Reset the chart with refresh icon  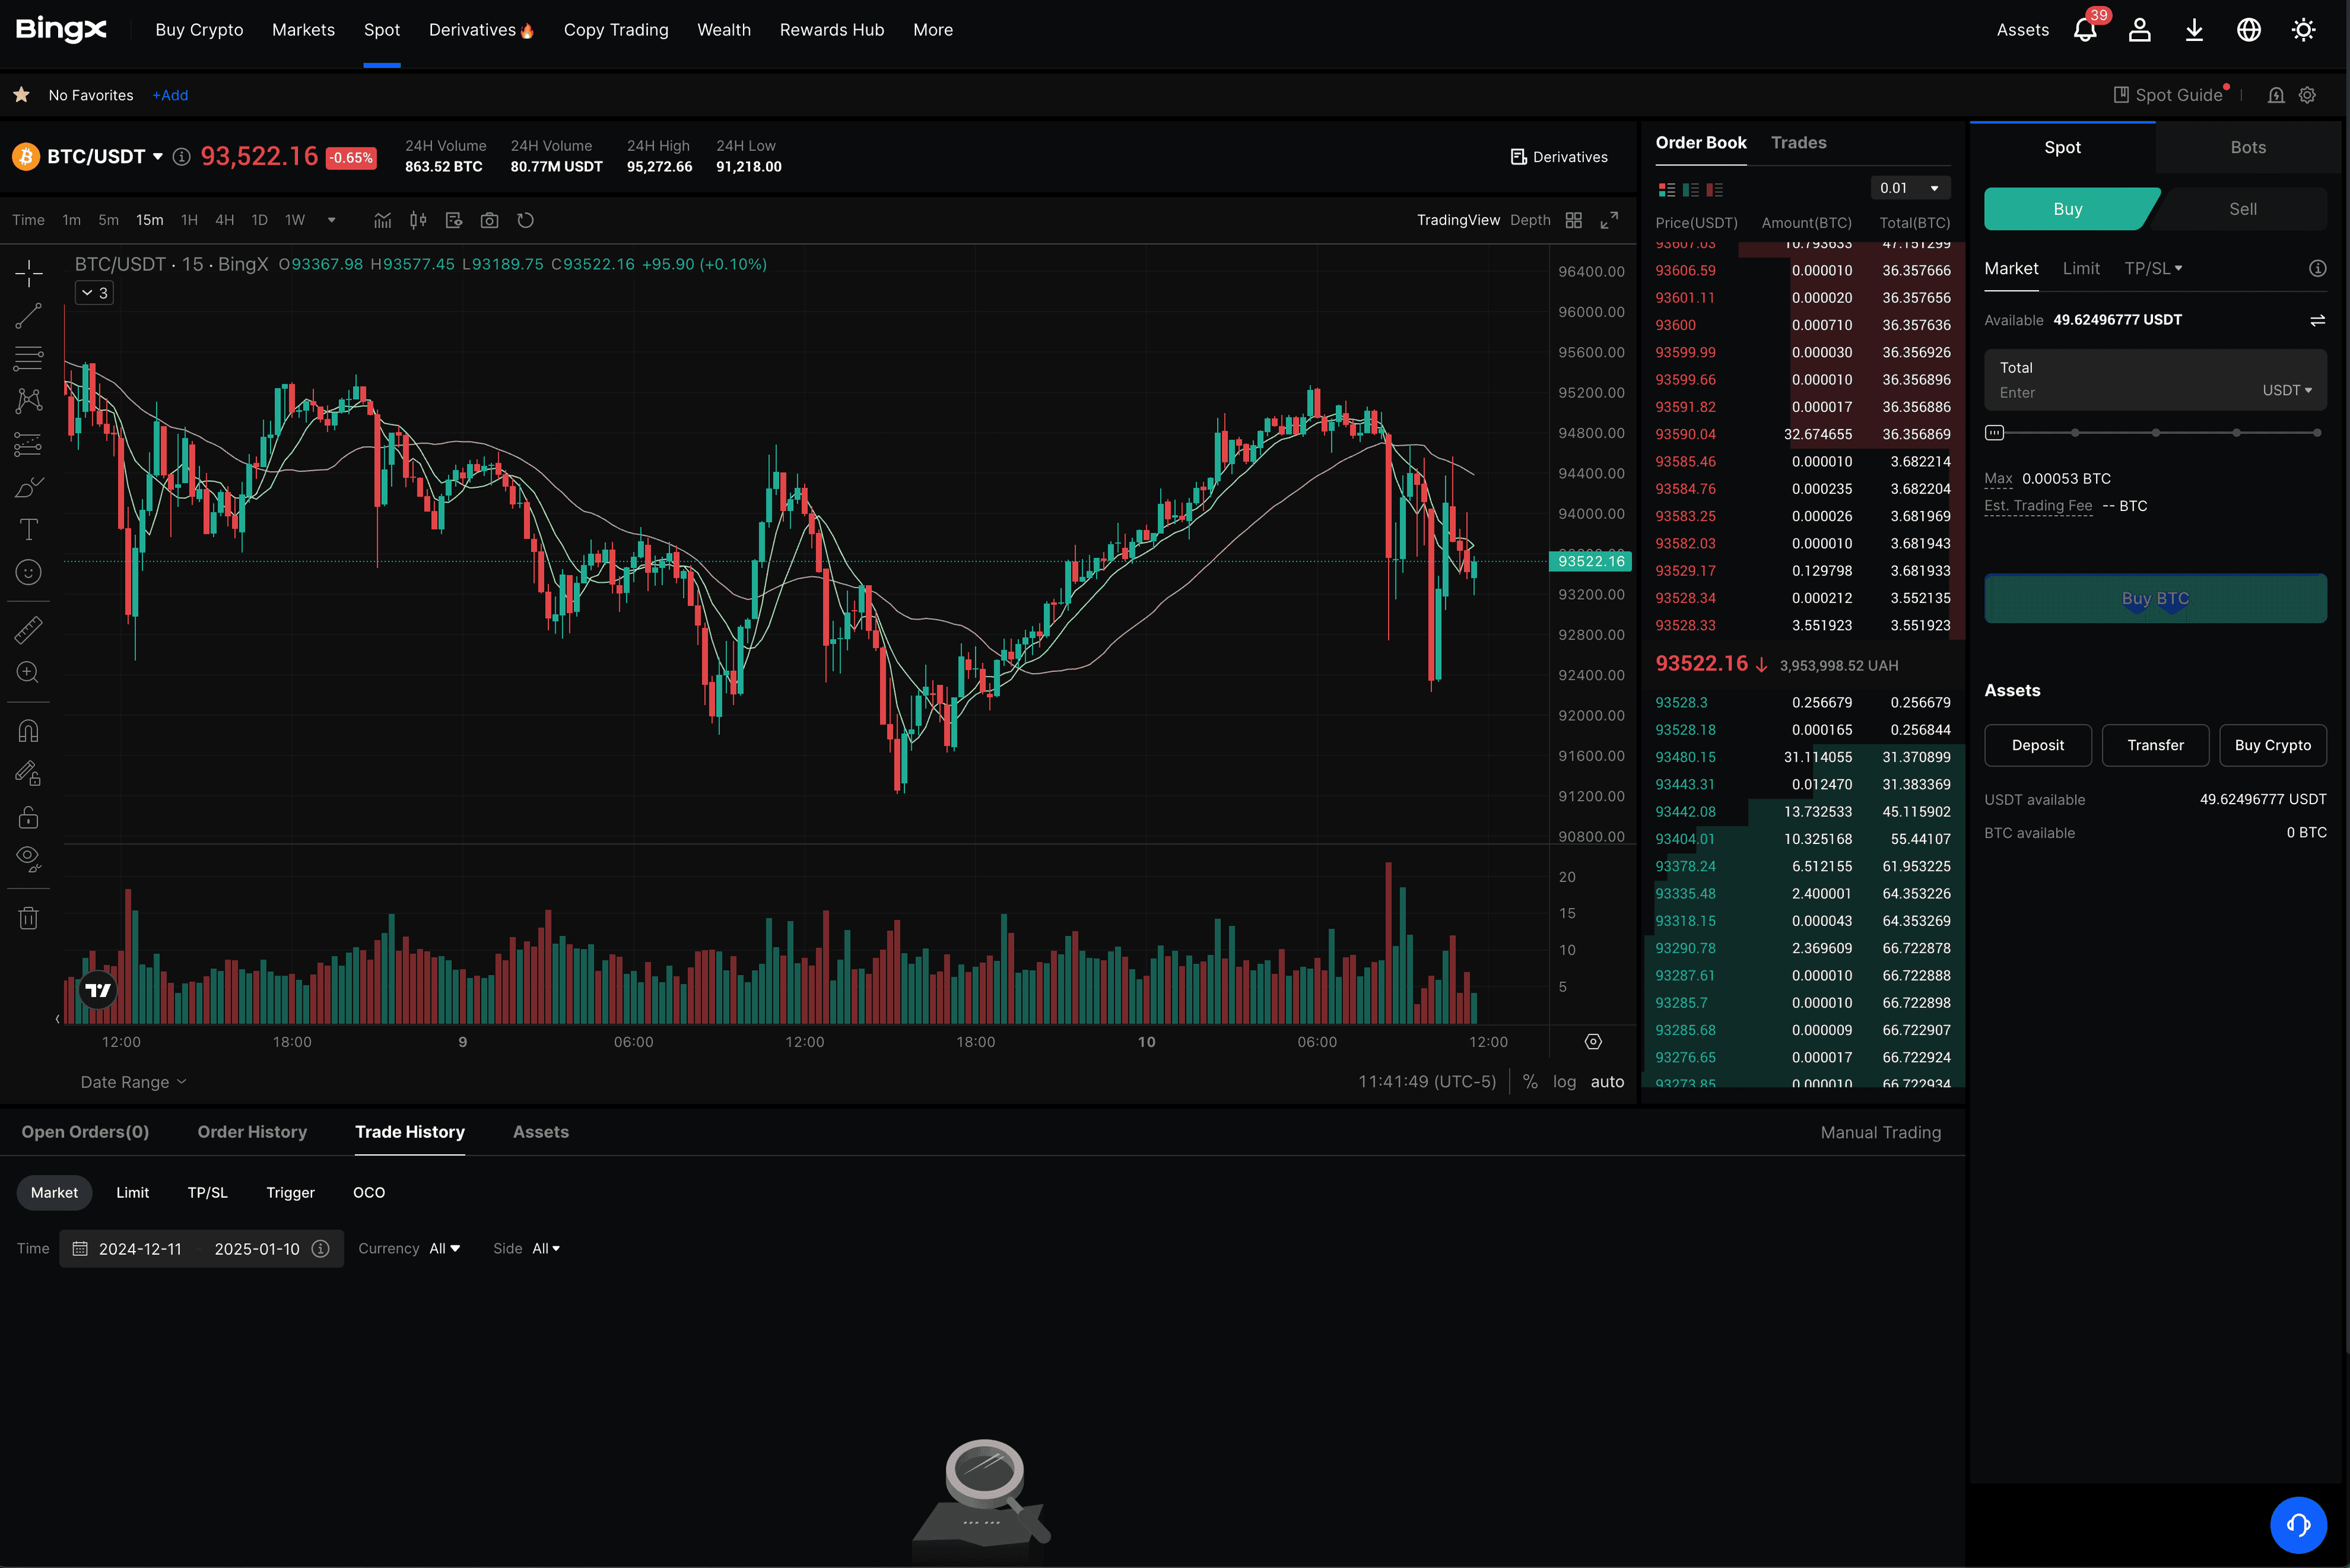525,220
